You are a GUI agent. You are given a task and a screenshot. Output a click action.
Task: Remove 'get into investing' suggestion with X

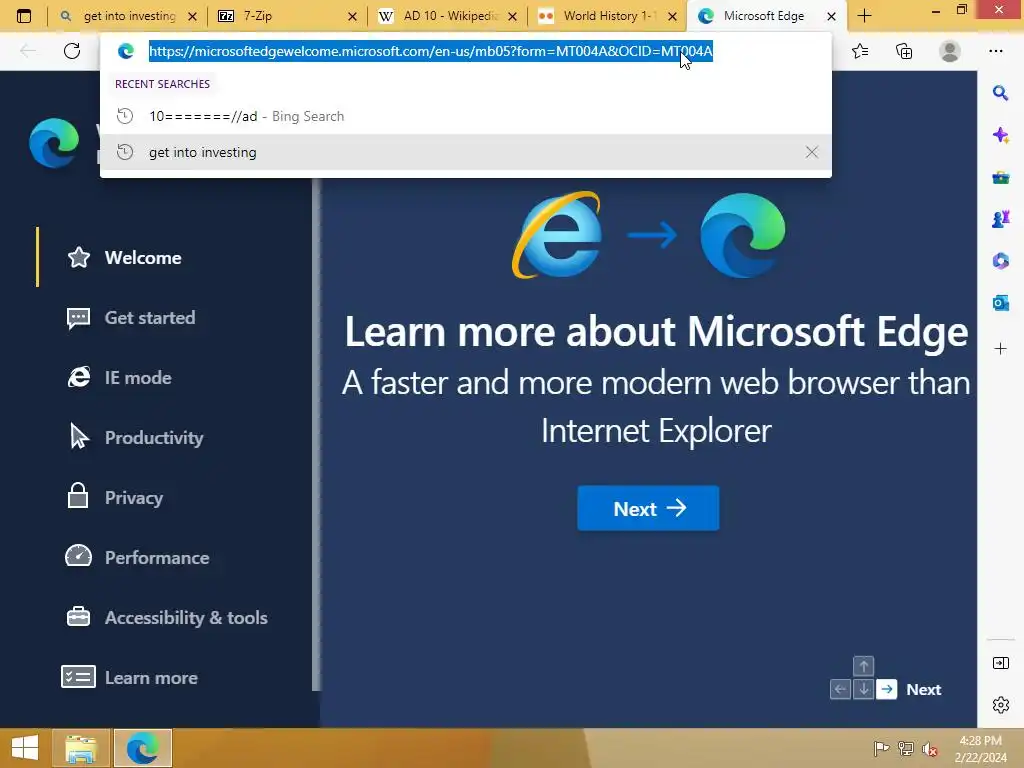[x=812, y=152]
